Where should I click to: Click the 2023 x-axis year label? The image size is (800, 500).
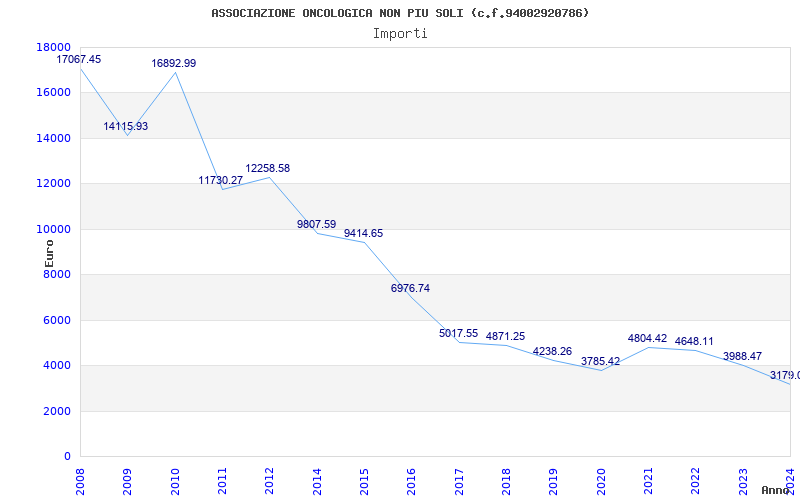coord(743,481)
